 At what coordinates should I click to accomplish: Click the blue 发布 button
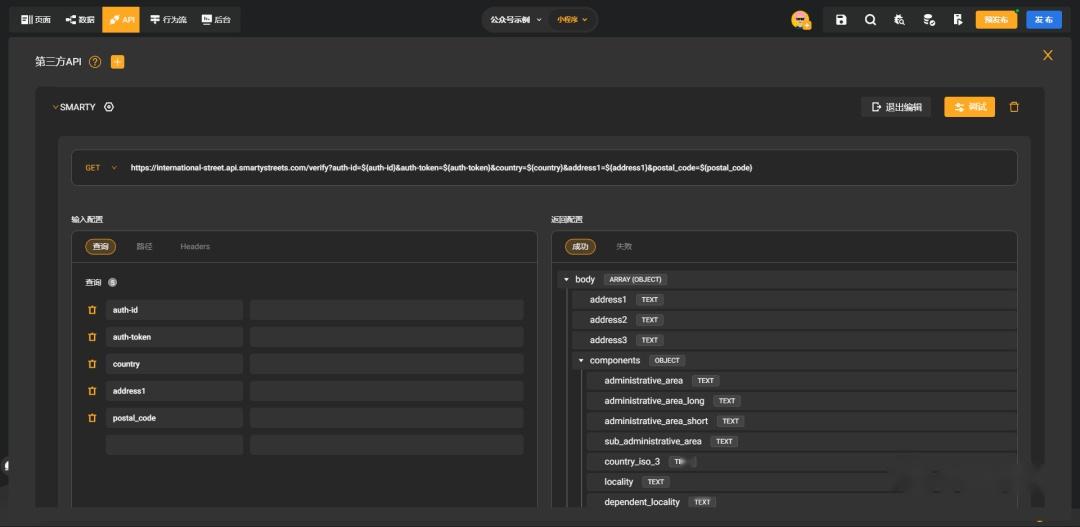(x=1043, y=20)
